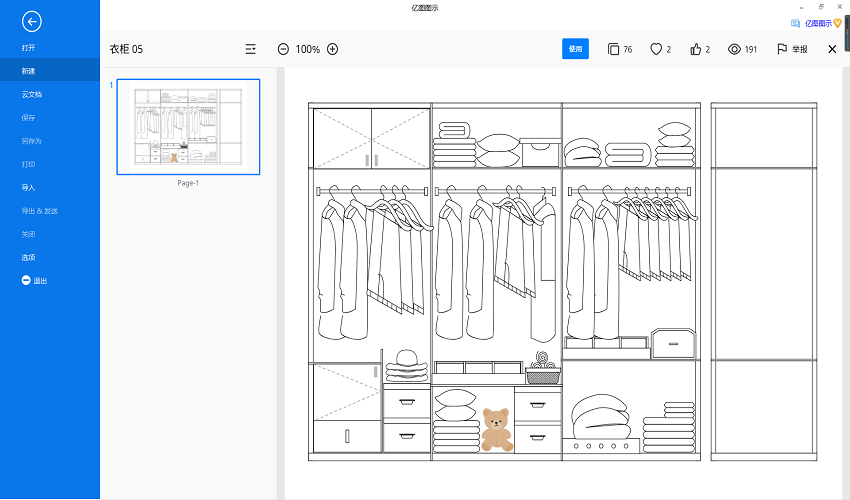
Task: Zoom out with the minus icon
Action: click(x=283, y=49)
